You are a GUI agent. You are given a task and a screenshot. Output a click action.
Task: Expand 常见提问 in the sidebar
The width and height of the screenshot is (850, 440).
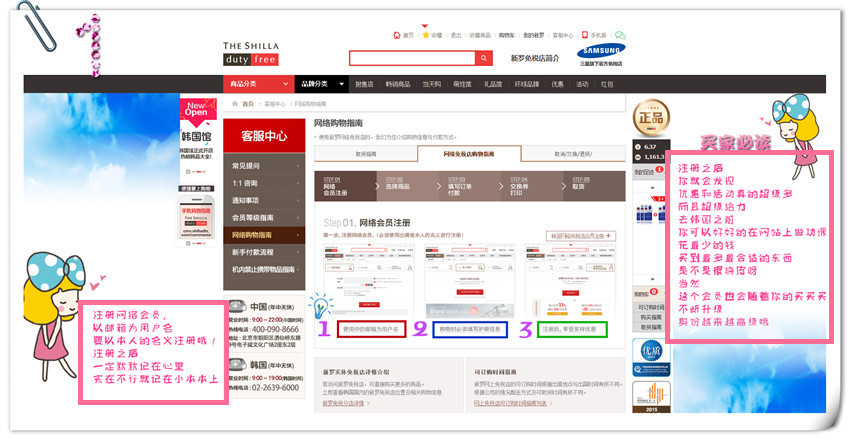(x=264, y=166)
